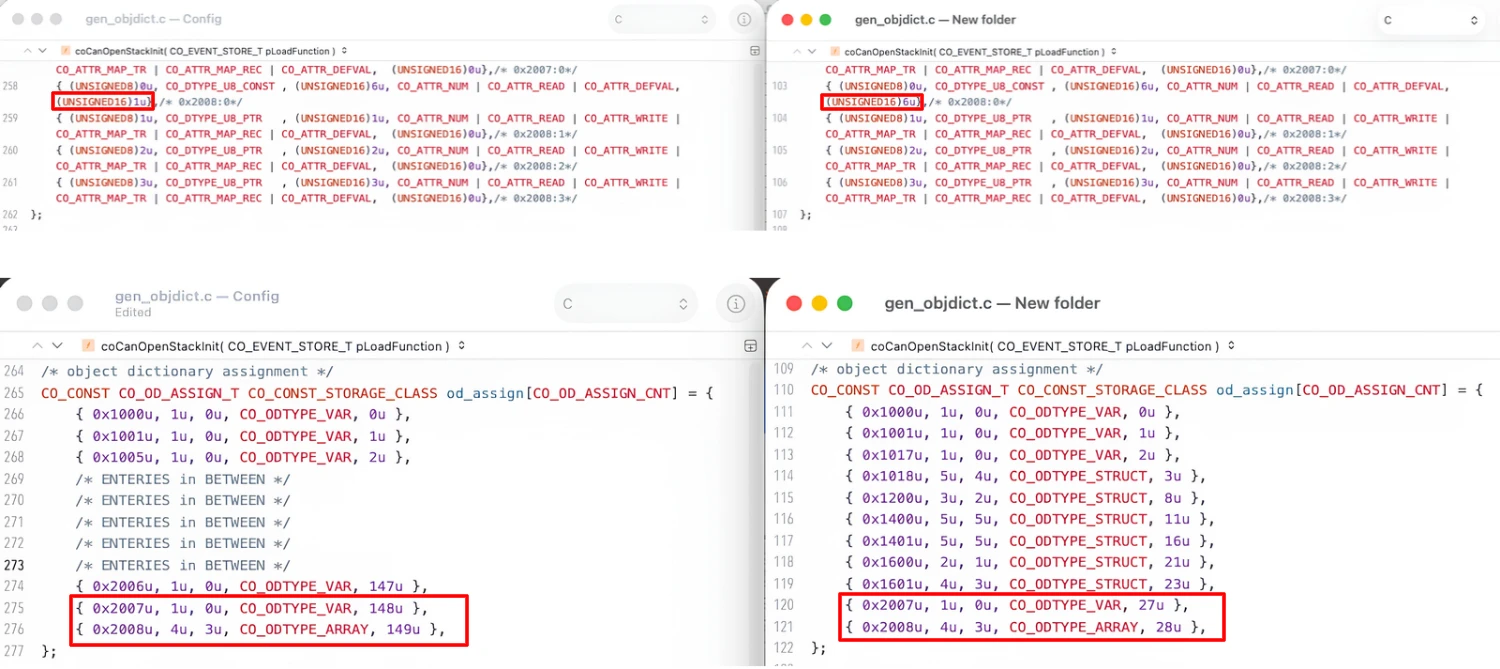The image size is (1500, 669).
Task: Click the Edited label under the Config title
Action: [x=133, y=312]
